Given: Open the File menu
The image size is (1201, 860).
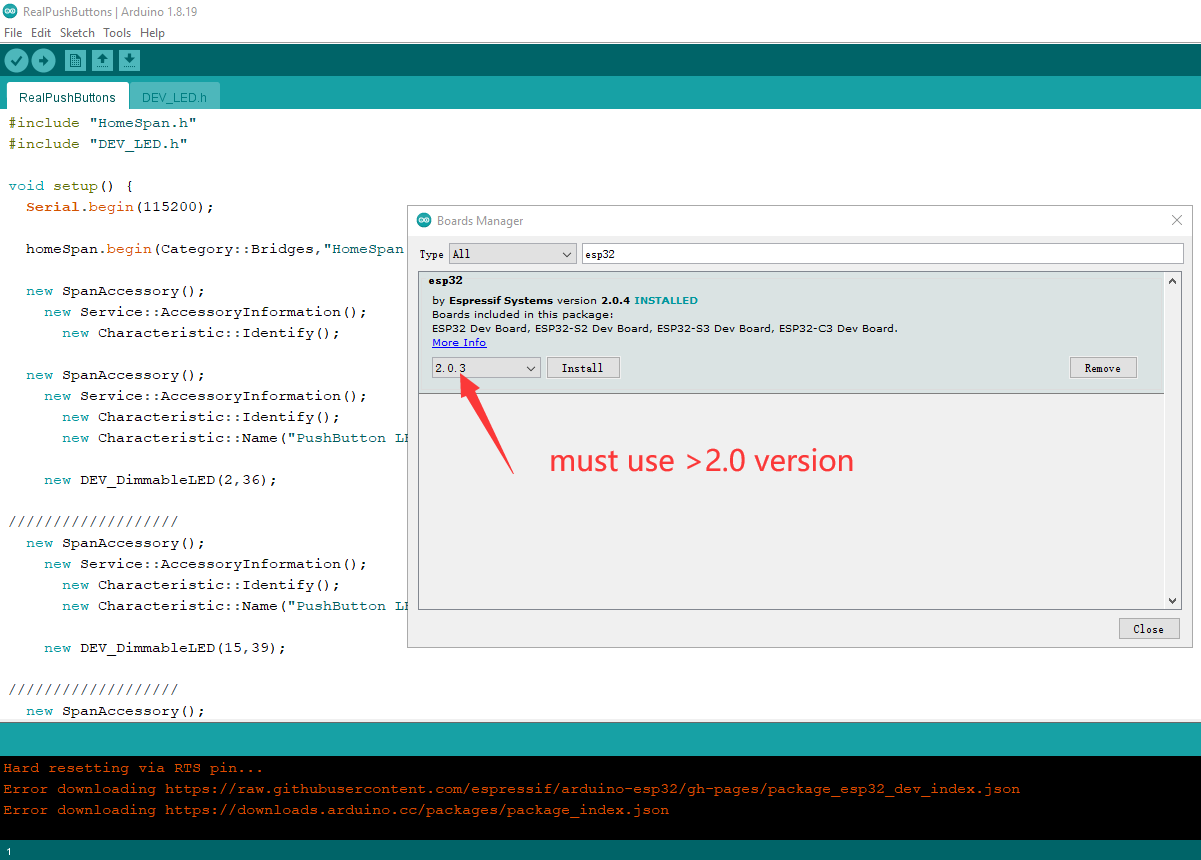Looking at the screenshot, I should click(x=13, y=33).
